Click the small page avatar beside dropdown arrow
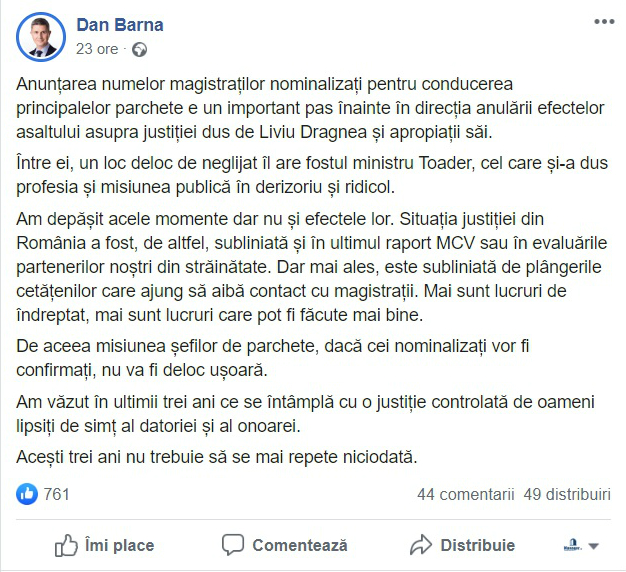The width and height of the screenshot is (626, 572). click(573, 545)
